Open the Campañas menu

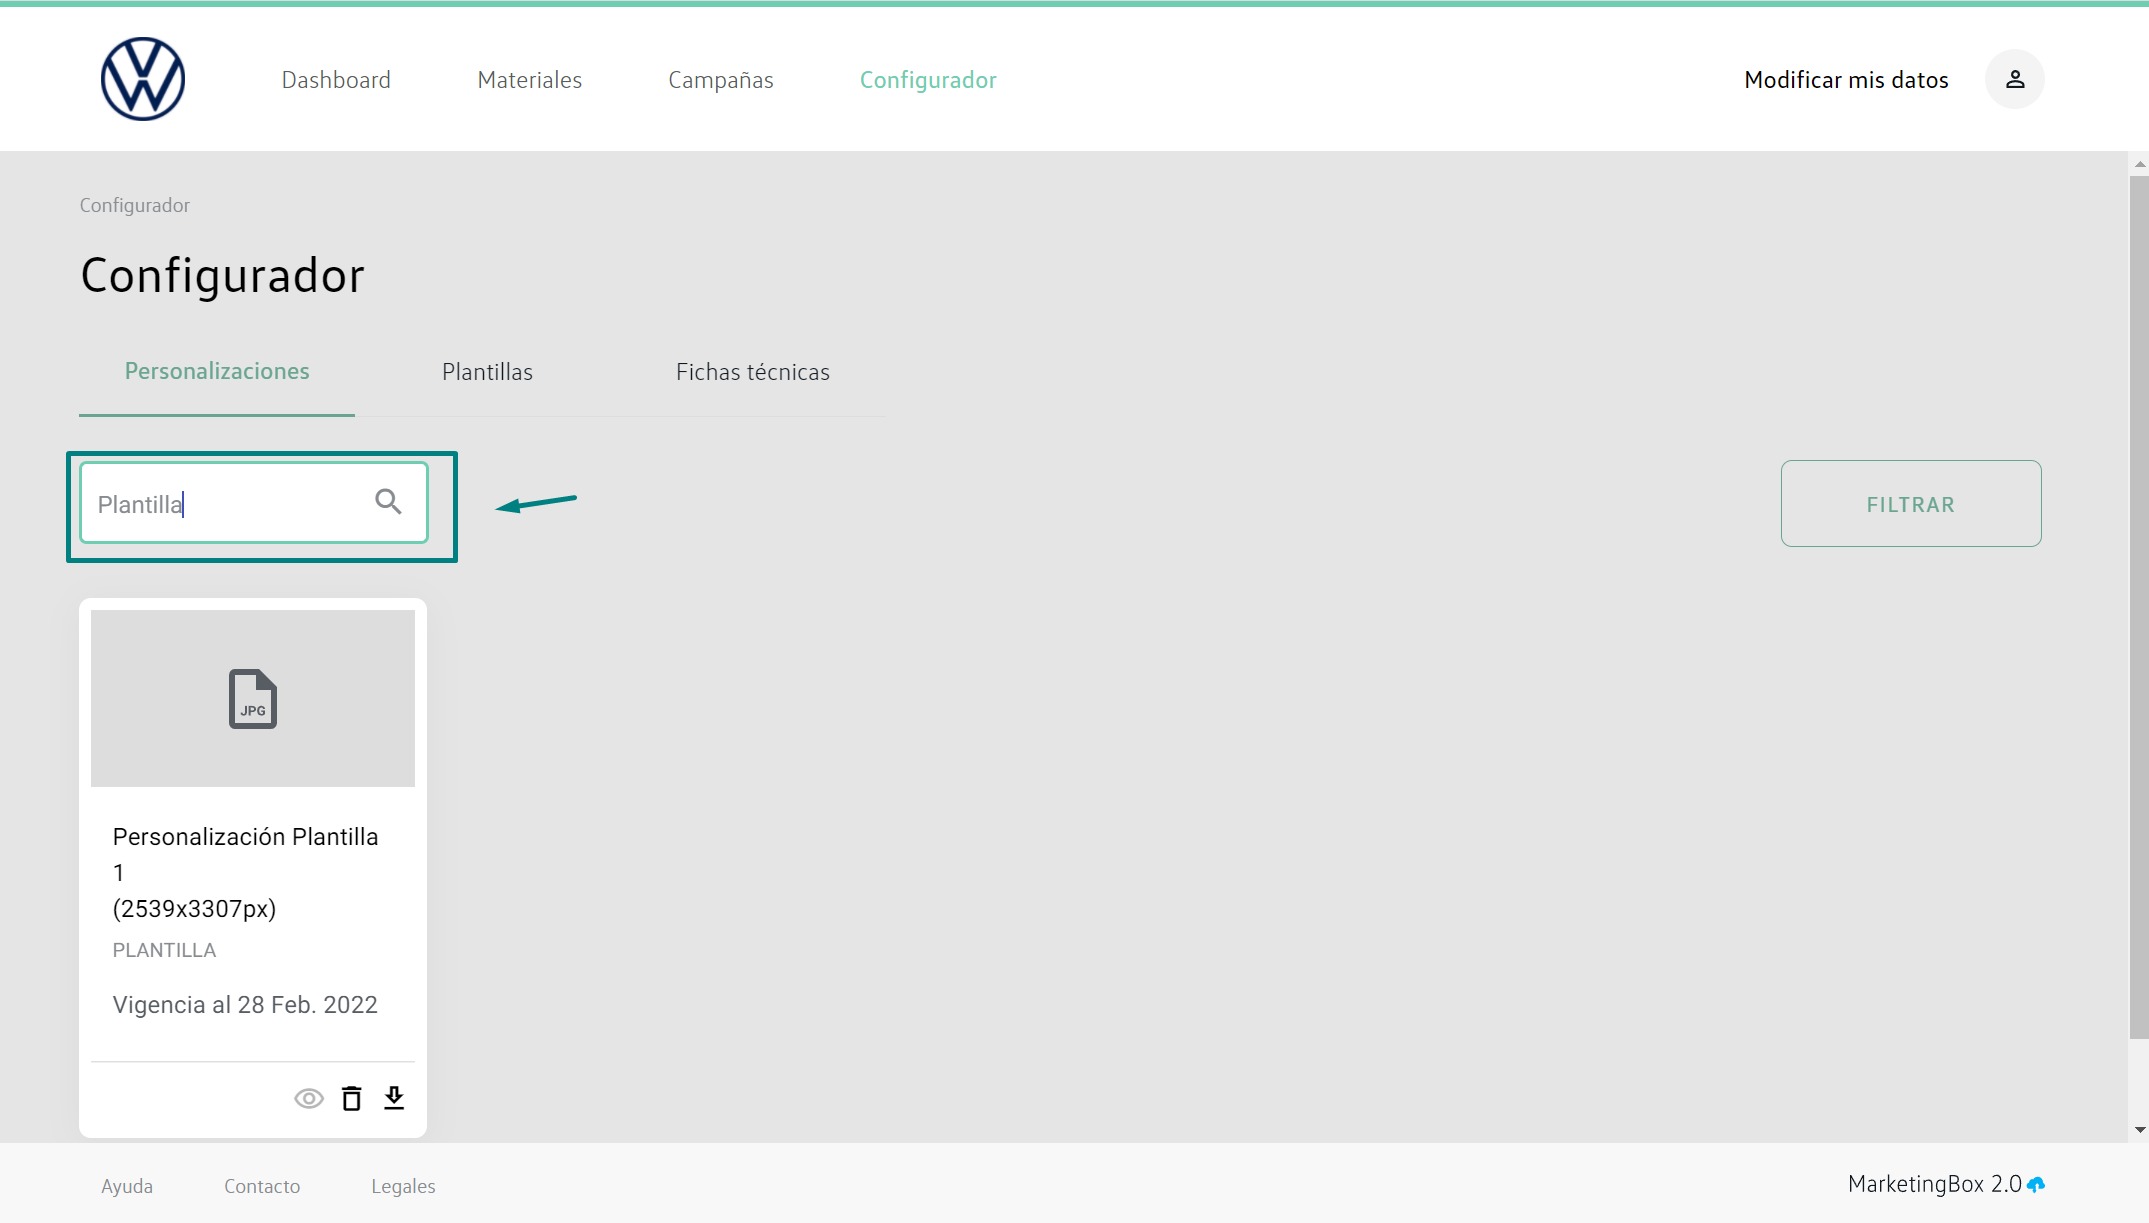coord(720,80)
